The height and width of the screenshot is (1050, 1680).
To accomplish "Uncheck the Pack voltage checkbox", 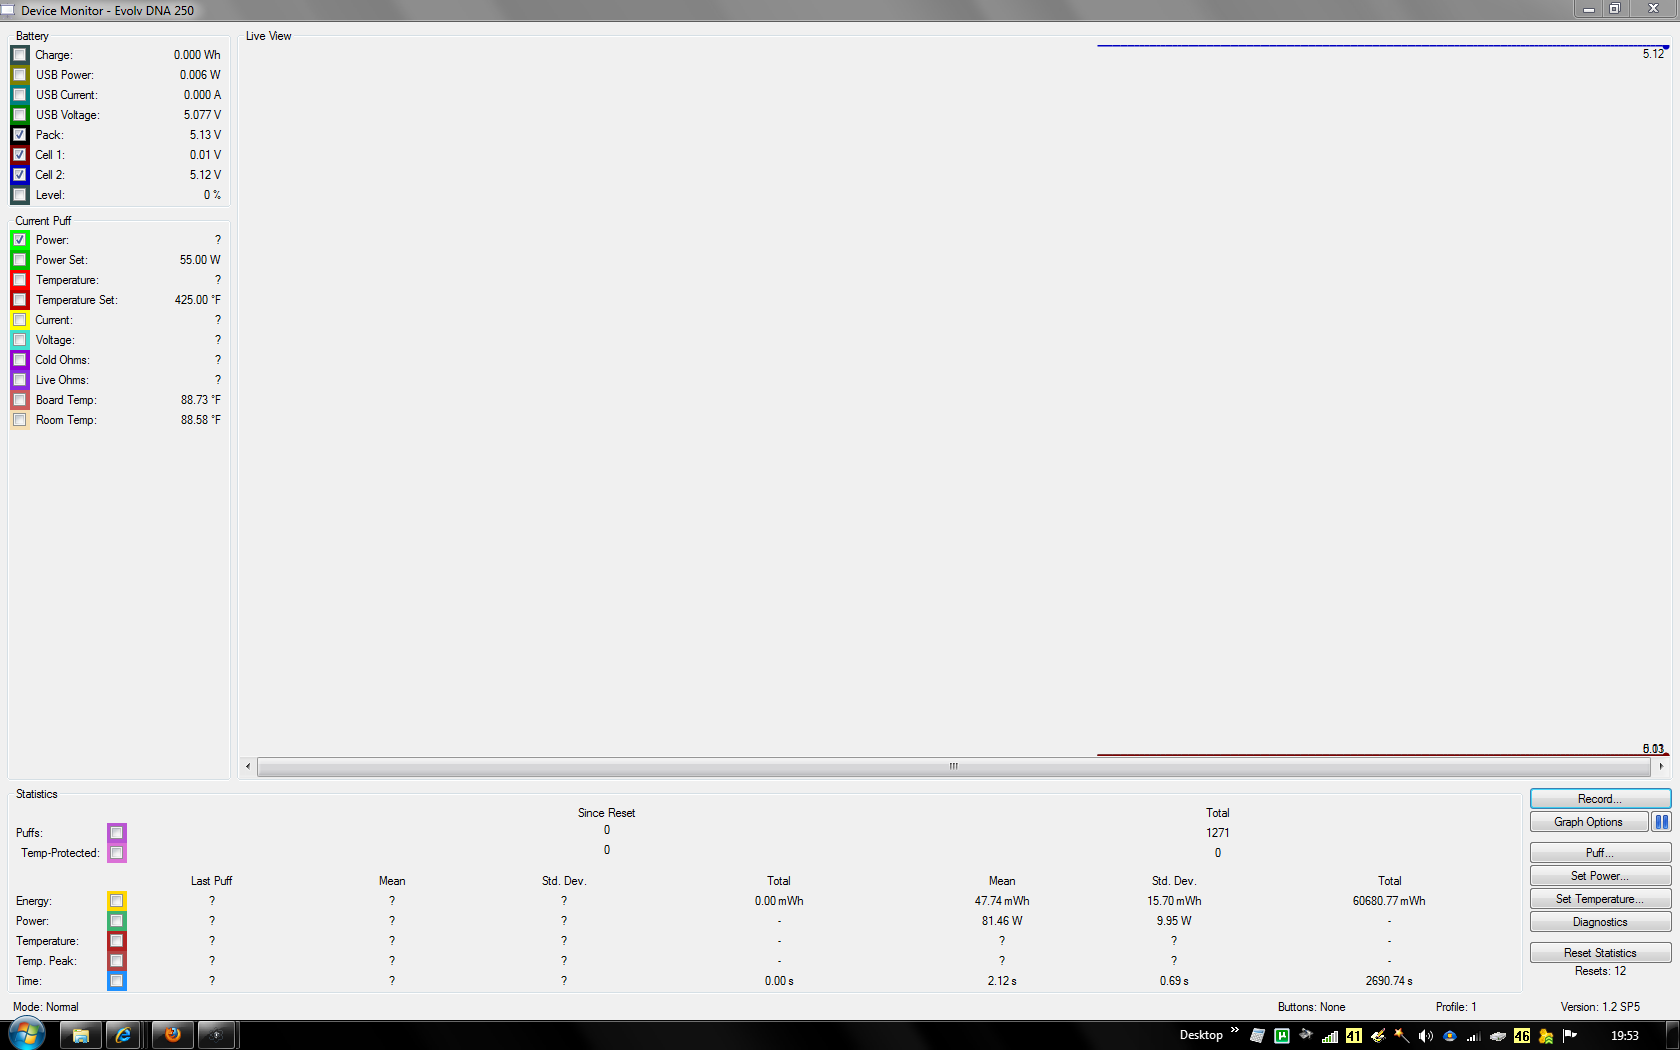I will 20,135.
